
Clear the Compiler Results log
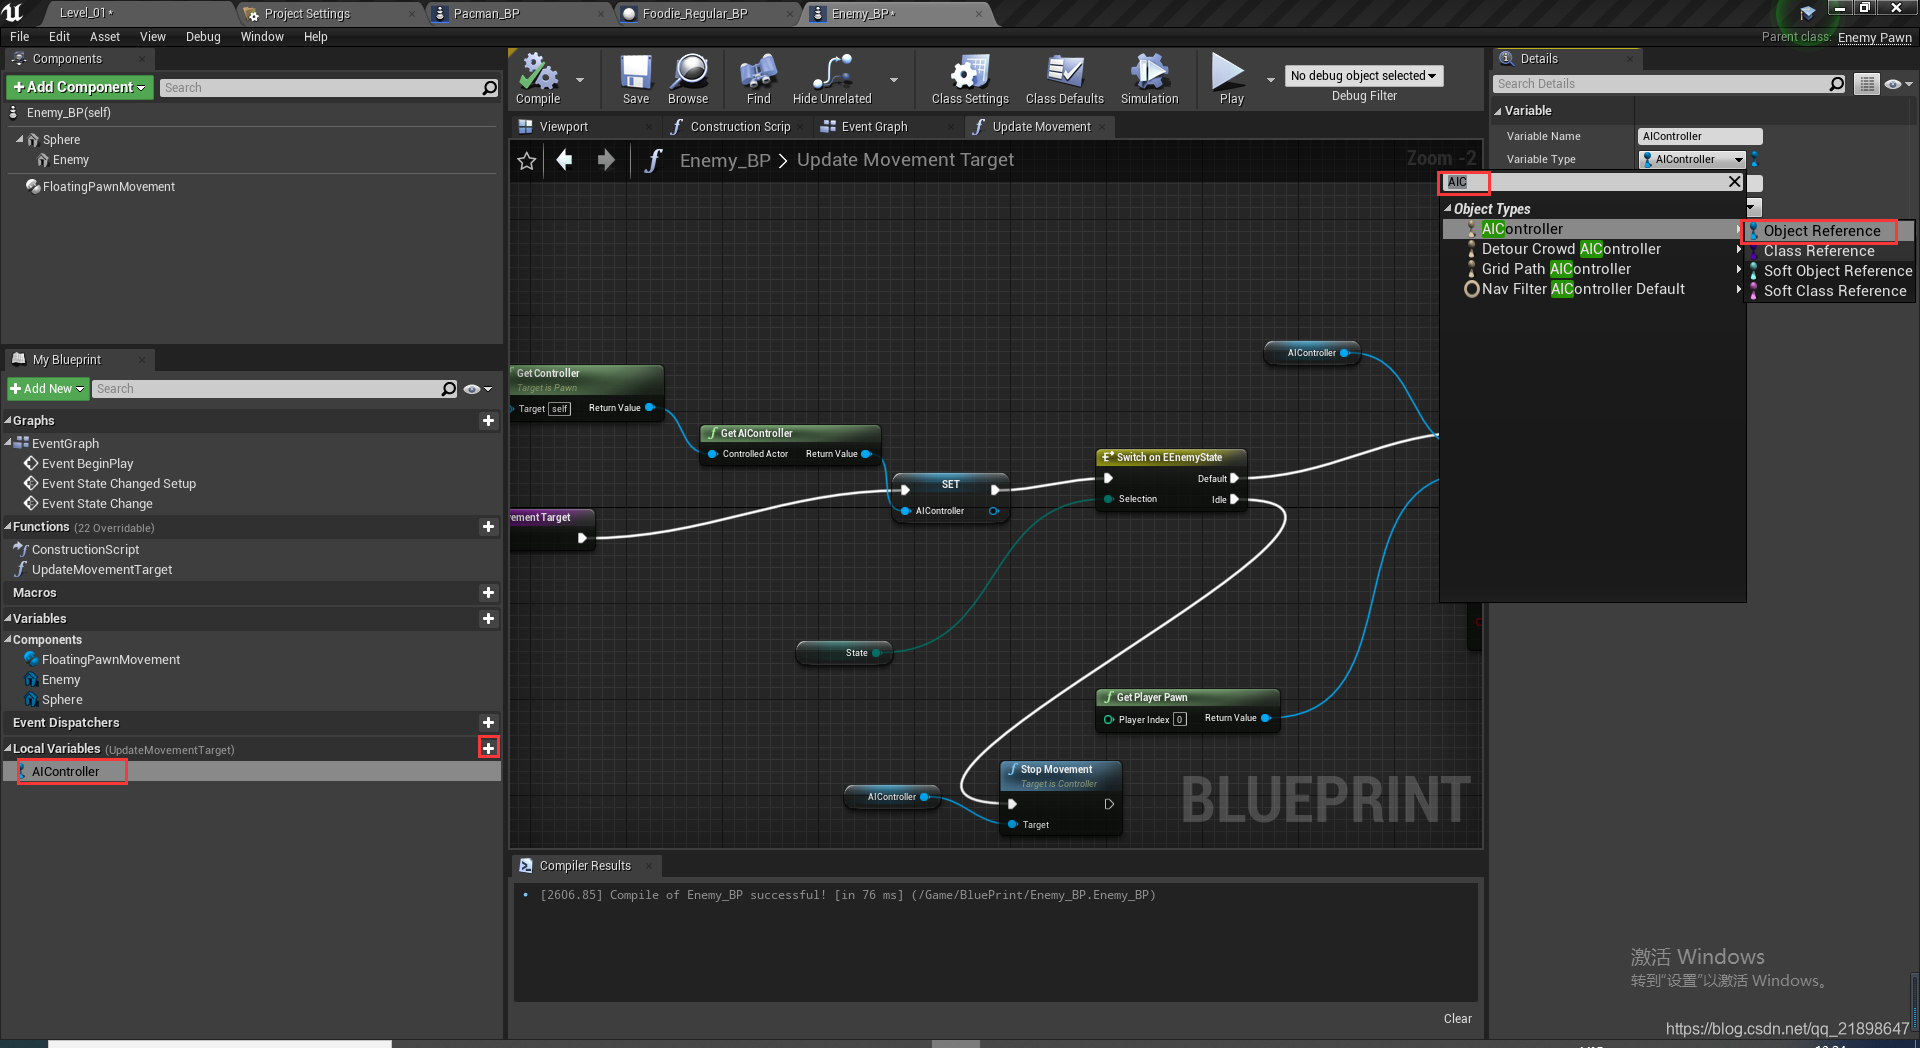click(x=1457, y=1019)
